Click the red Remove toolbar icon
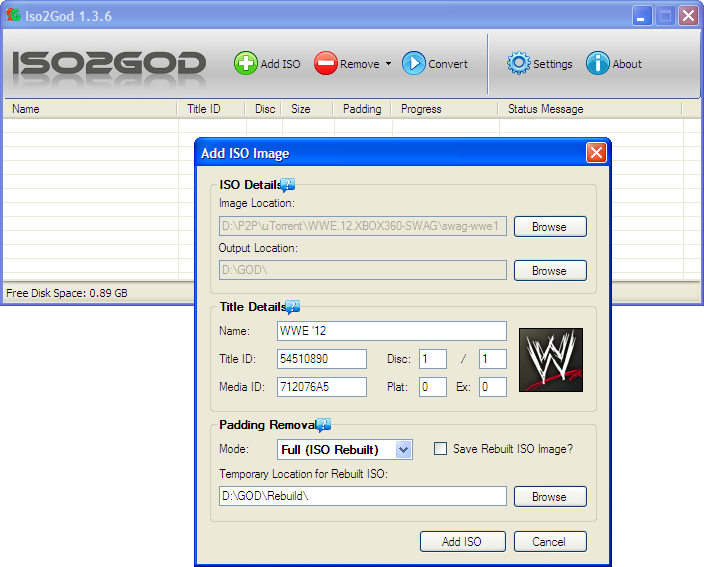The height and width of the screenshot is (567, 704). point(325,64)
